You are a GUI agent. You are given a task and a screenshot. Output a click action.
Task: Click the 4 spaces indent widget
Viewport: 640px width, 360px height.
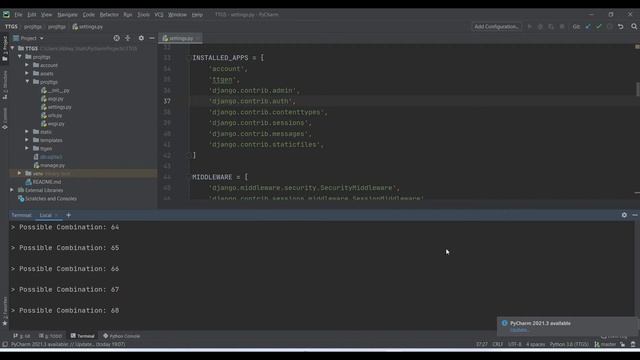coord(535,344)
